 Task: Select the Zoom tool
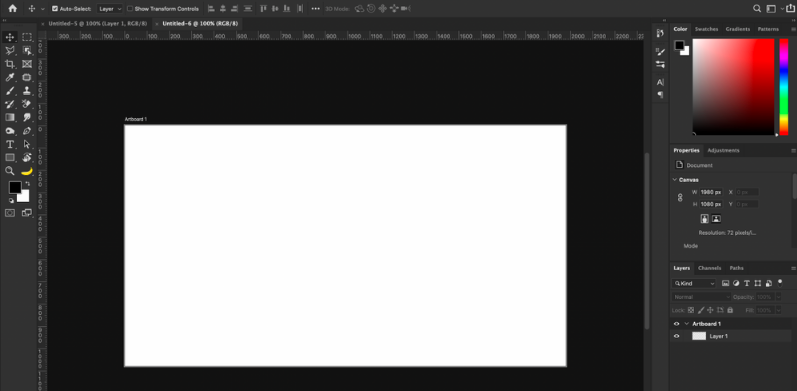(x=10, y=171)
